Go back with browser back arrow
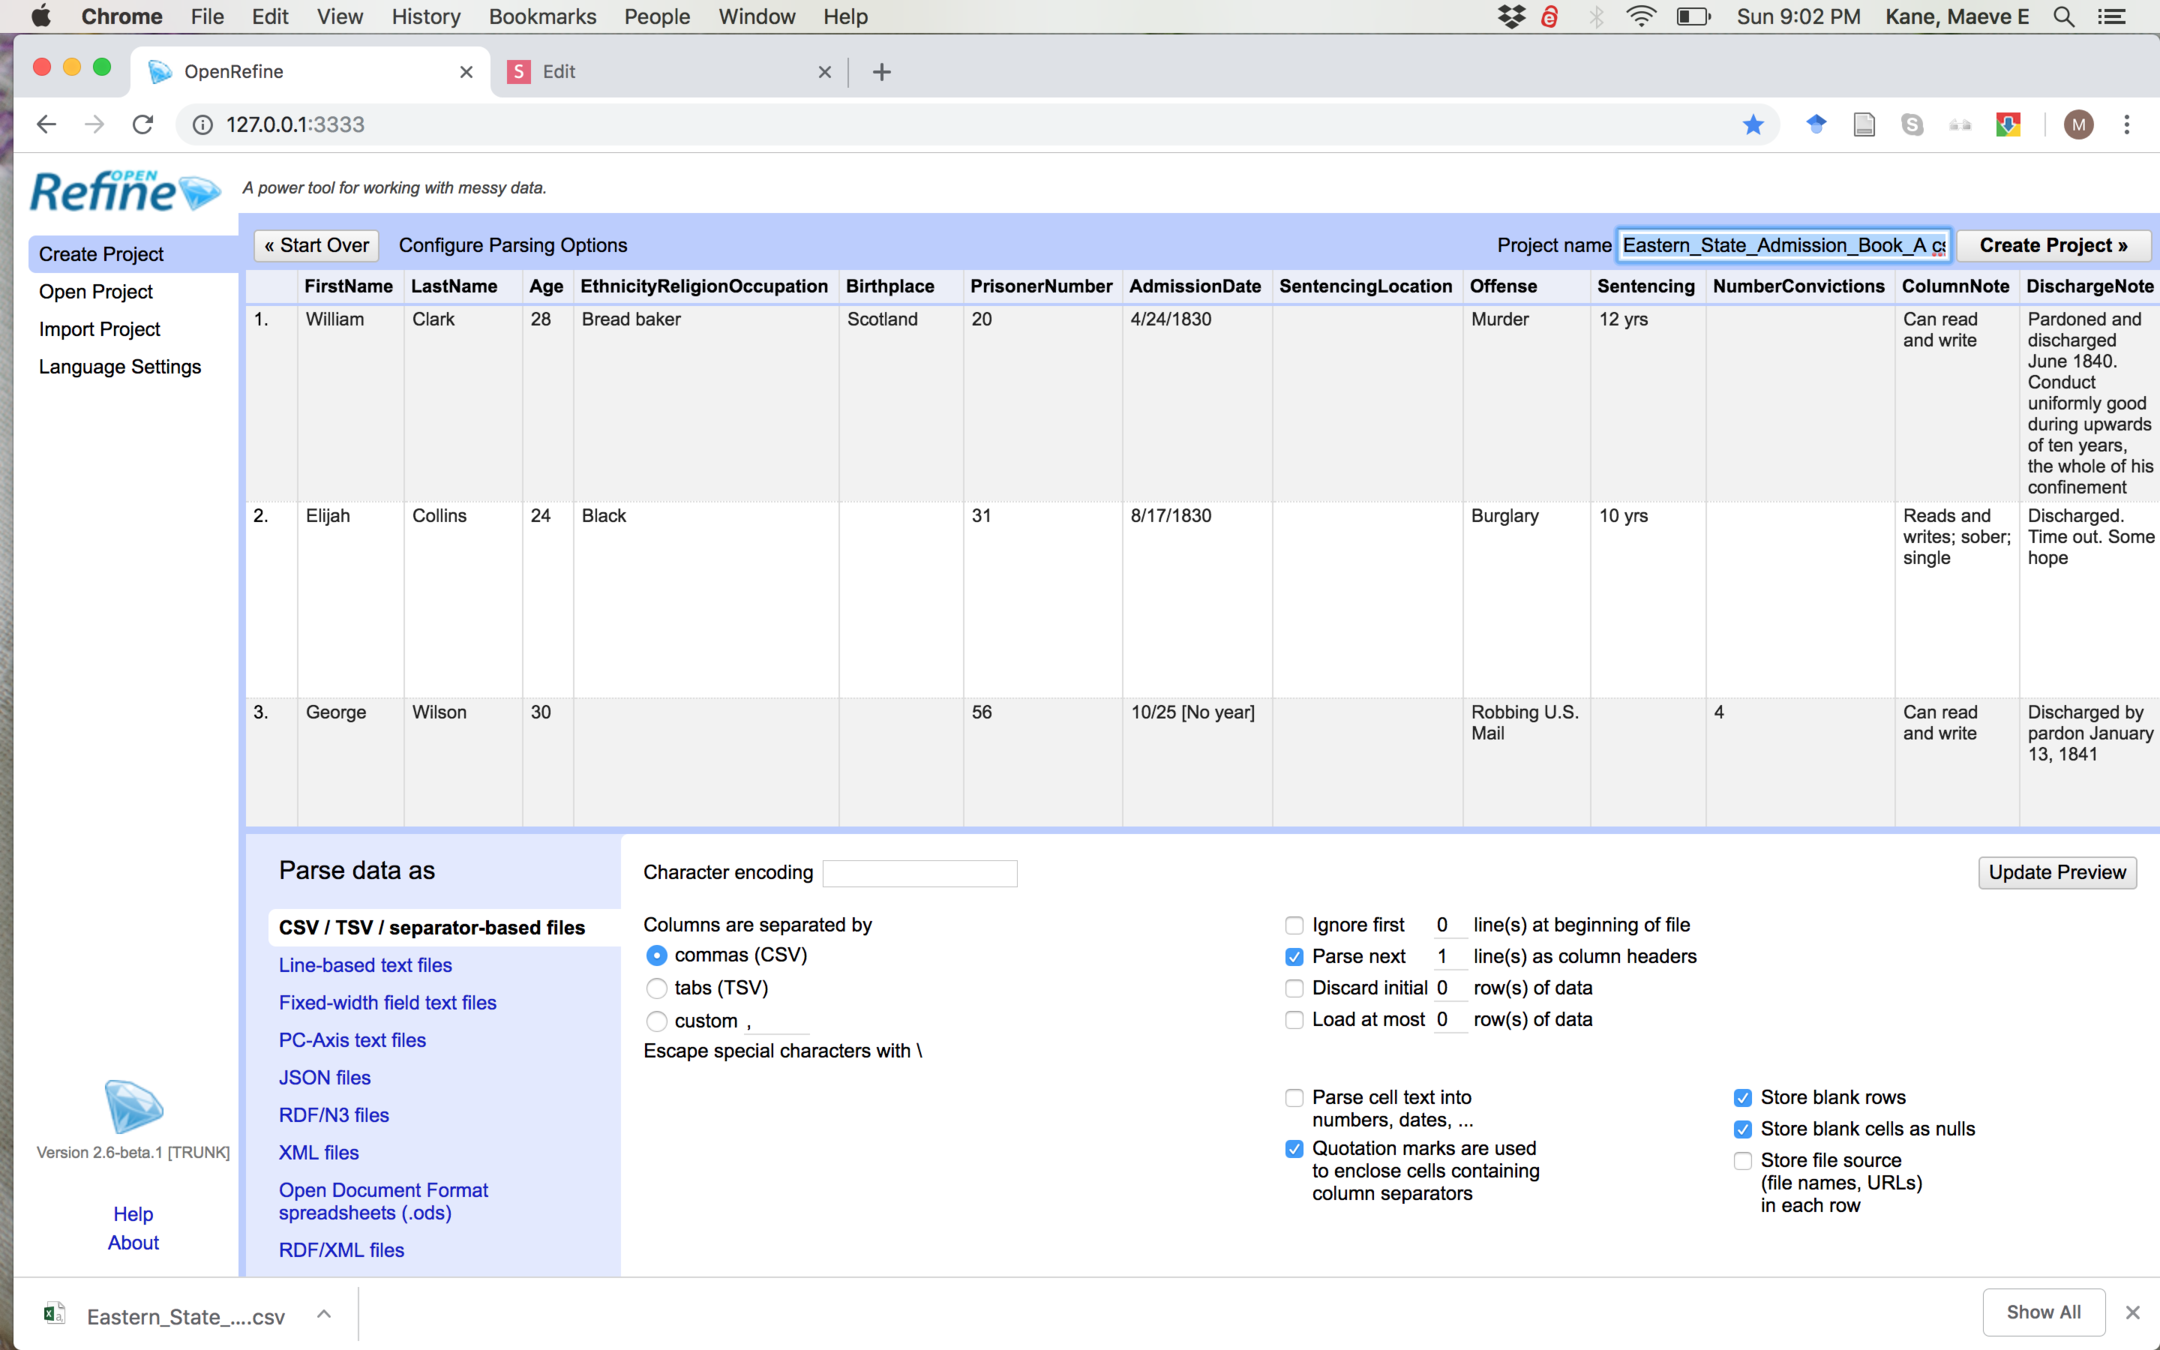The height and width of the screenshot is (1350, 2160). click(46, 124)
